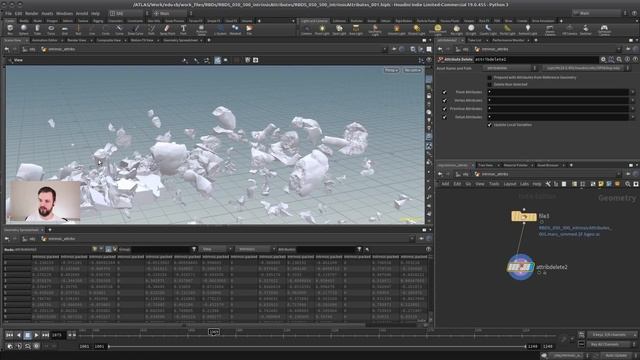Screen dimensions: 640x360
Task: Select the Sphere shelf tool
Action: point(24,29)
